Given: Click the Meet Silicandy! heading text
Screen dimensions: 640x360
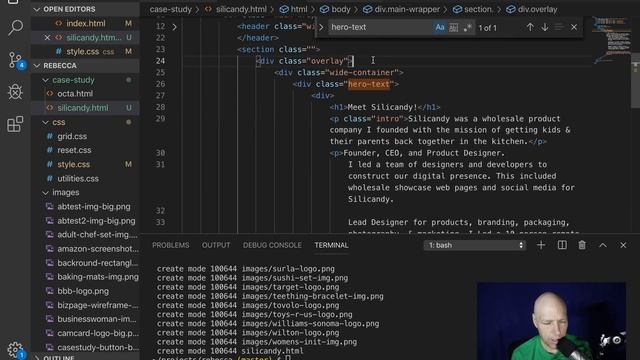Looking at the screenshot, I should pyautogui.click(x=382, y=107).
